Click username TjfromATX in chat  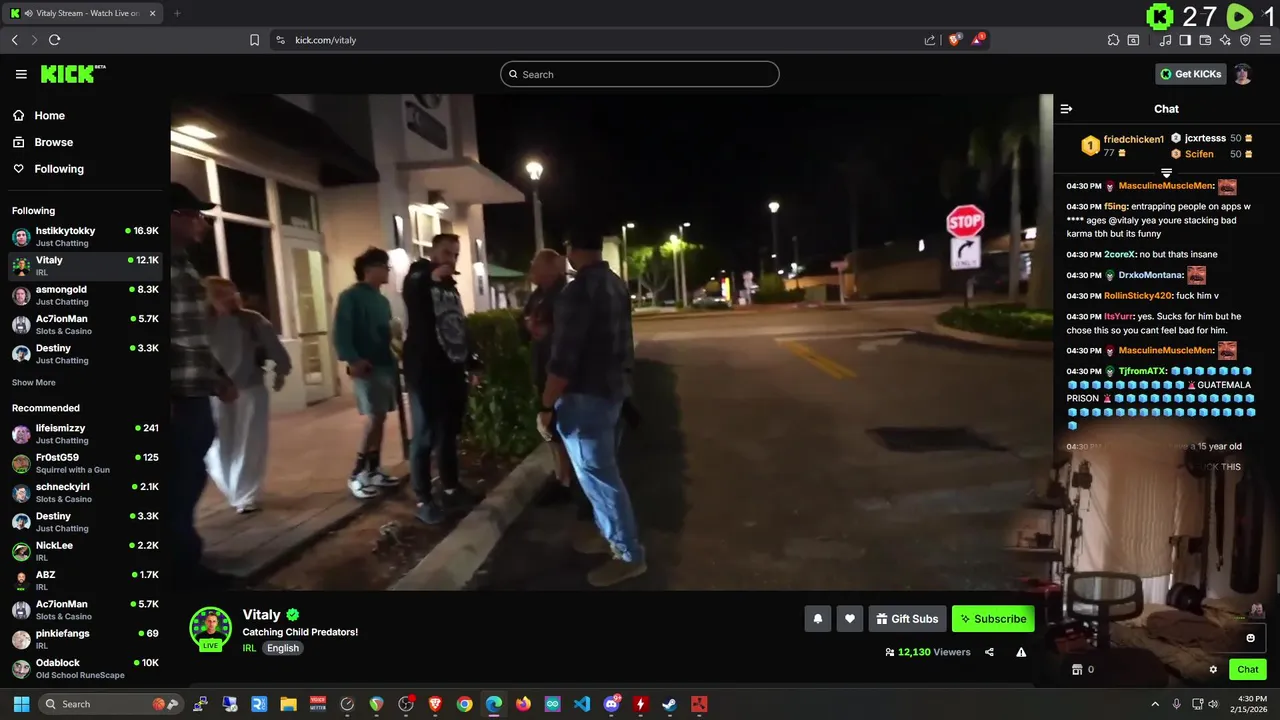1143,371
